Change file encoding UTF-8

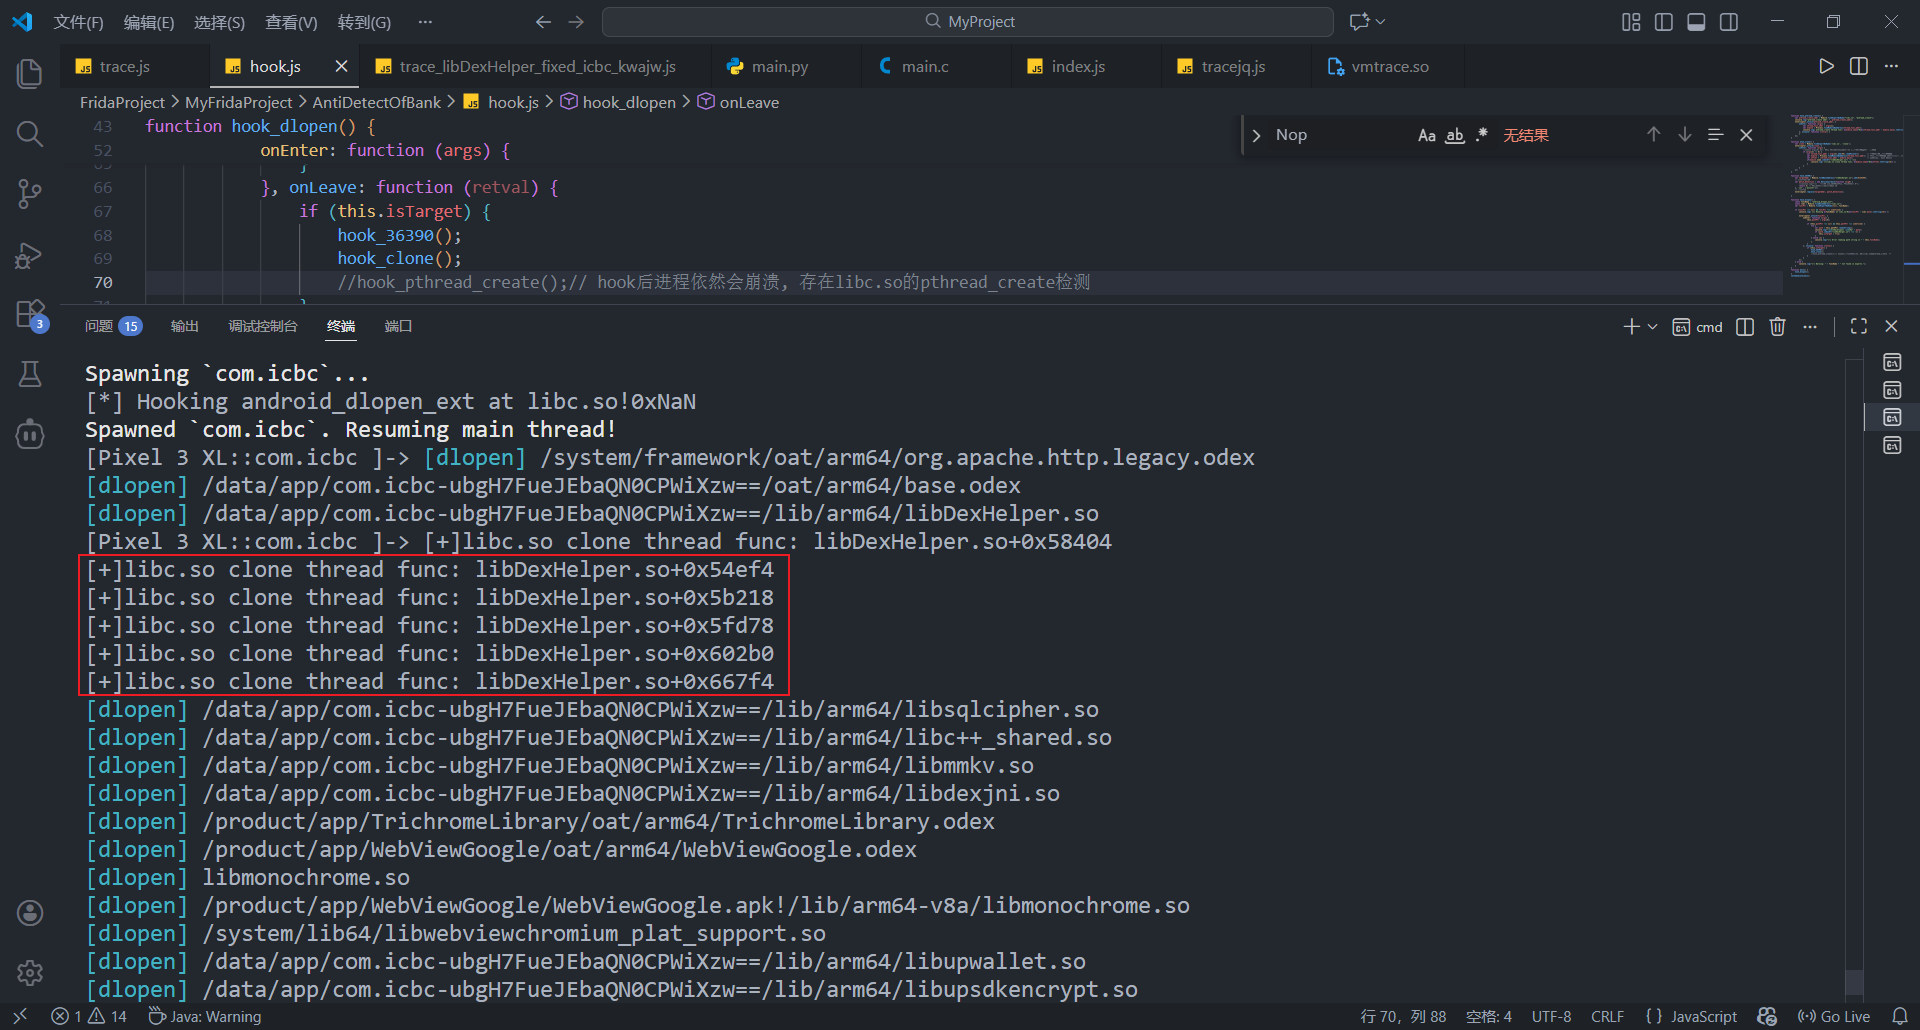[x=1551, y=1016]
